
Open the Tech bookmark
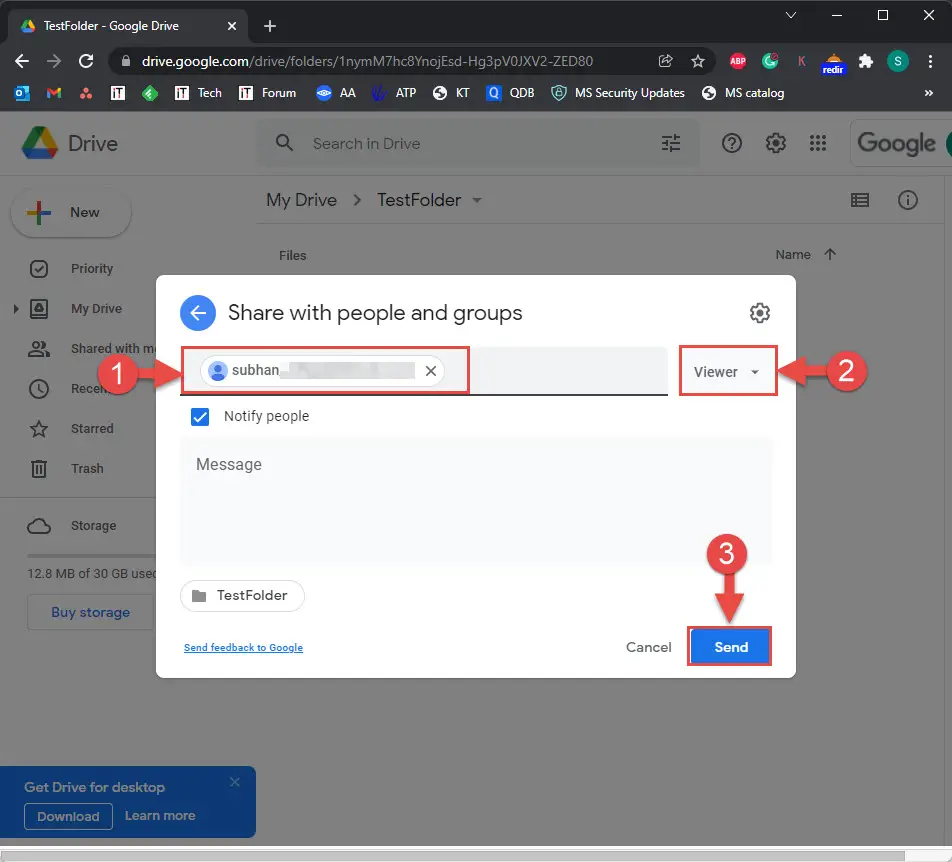[198, 93]
